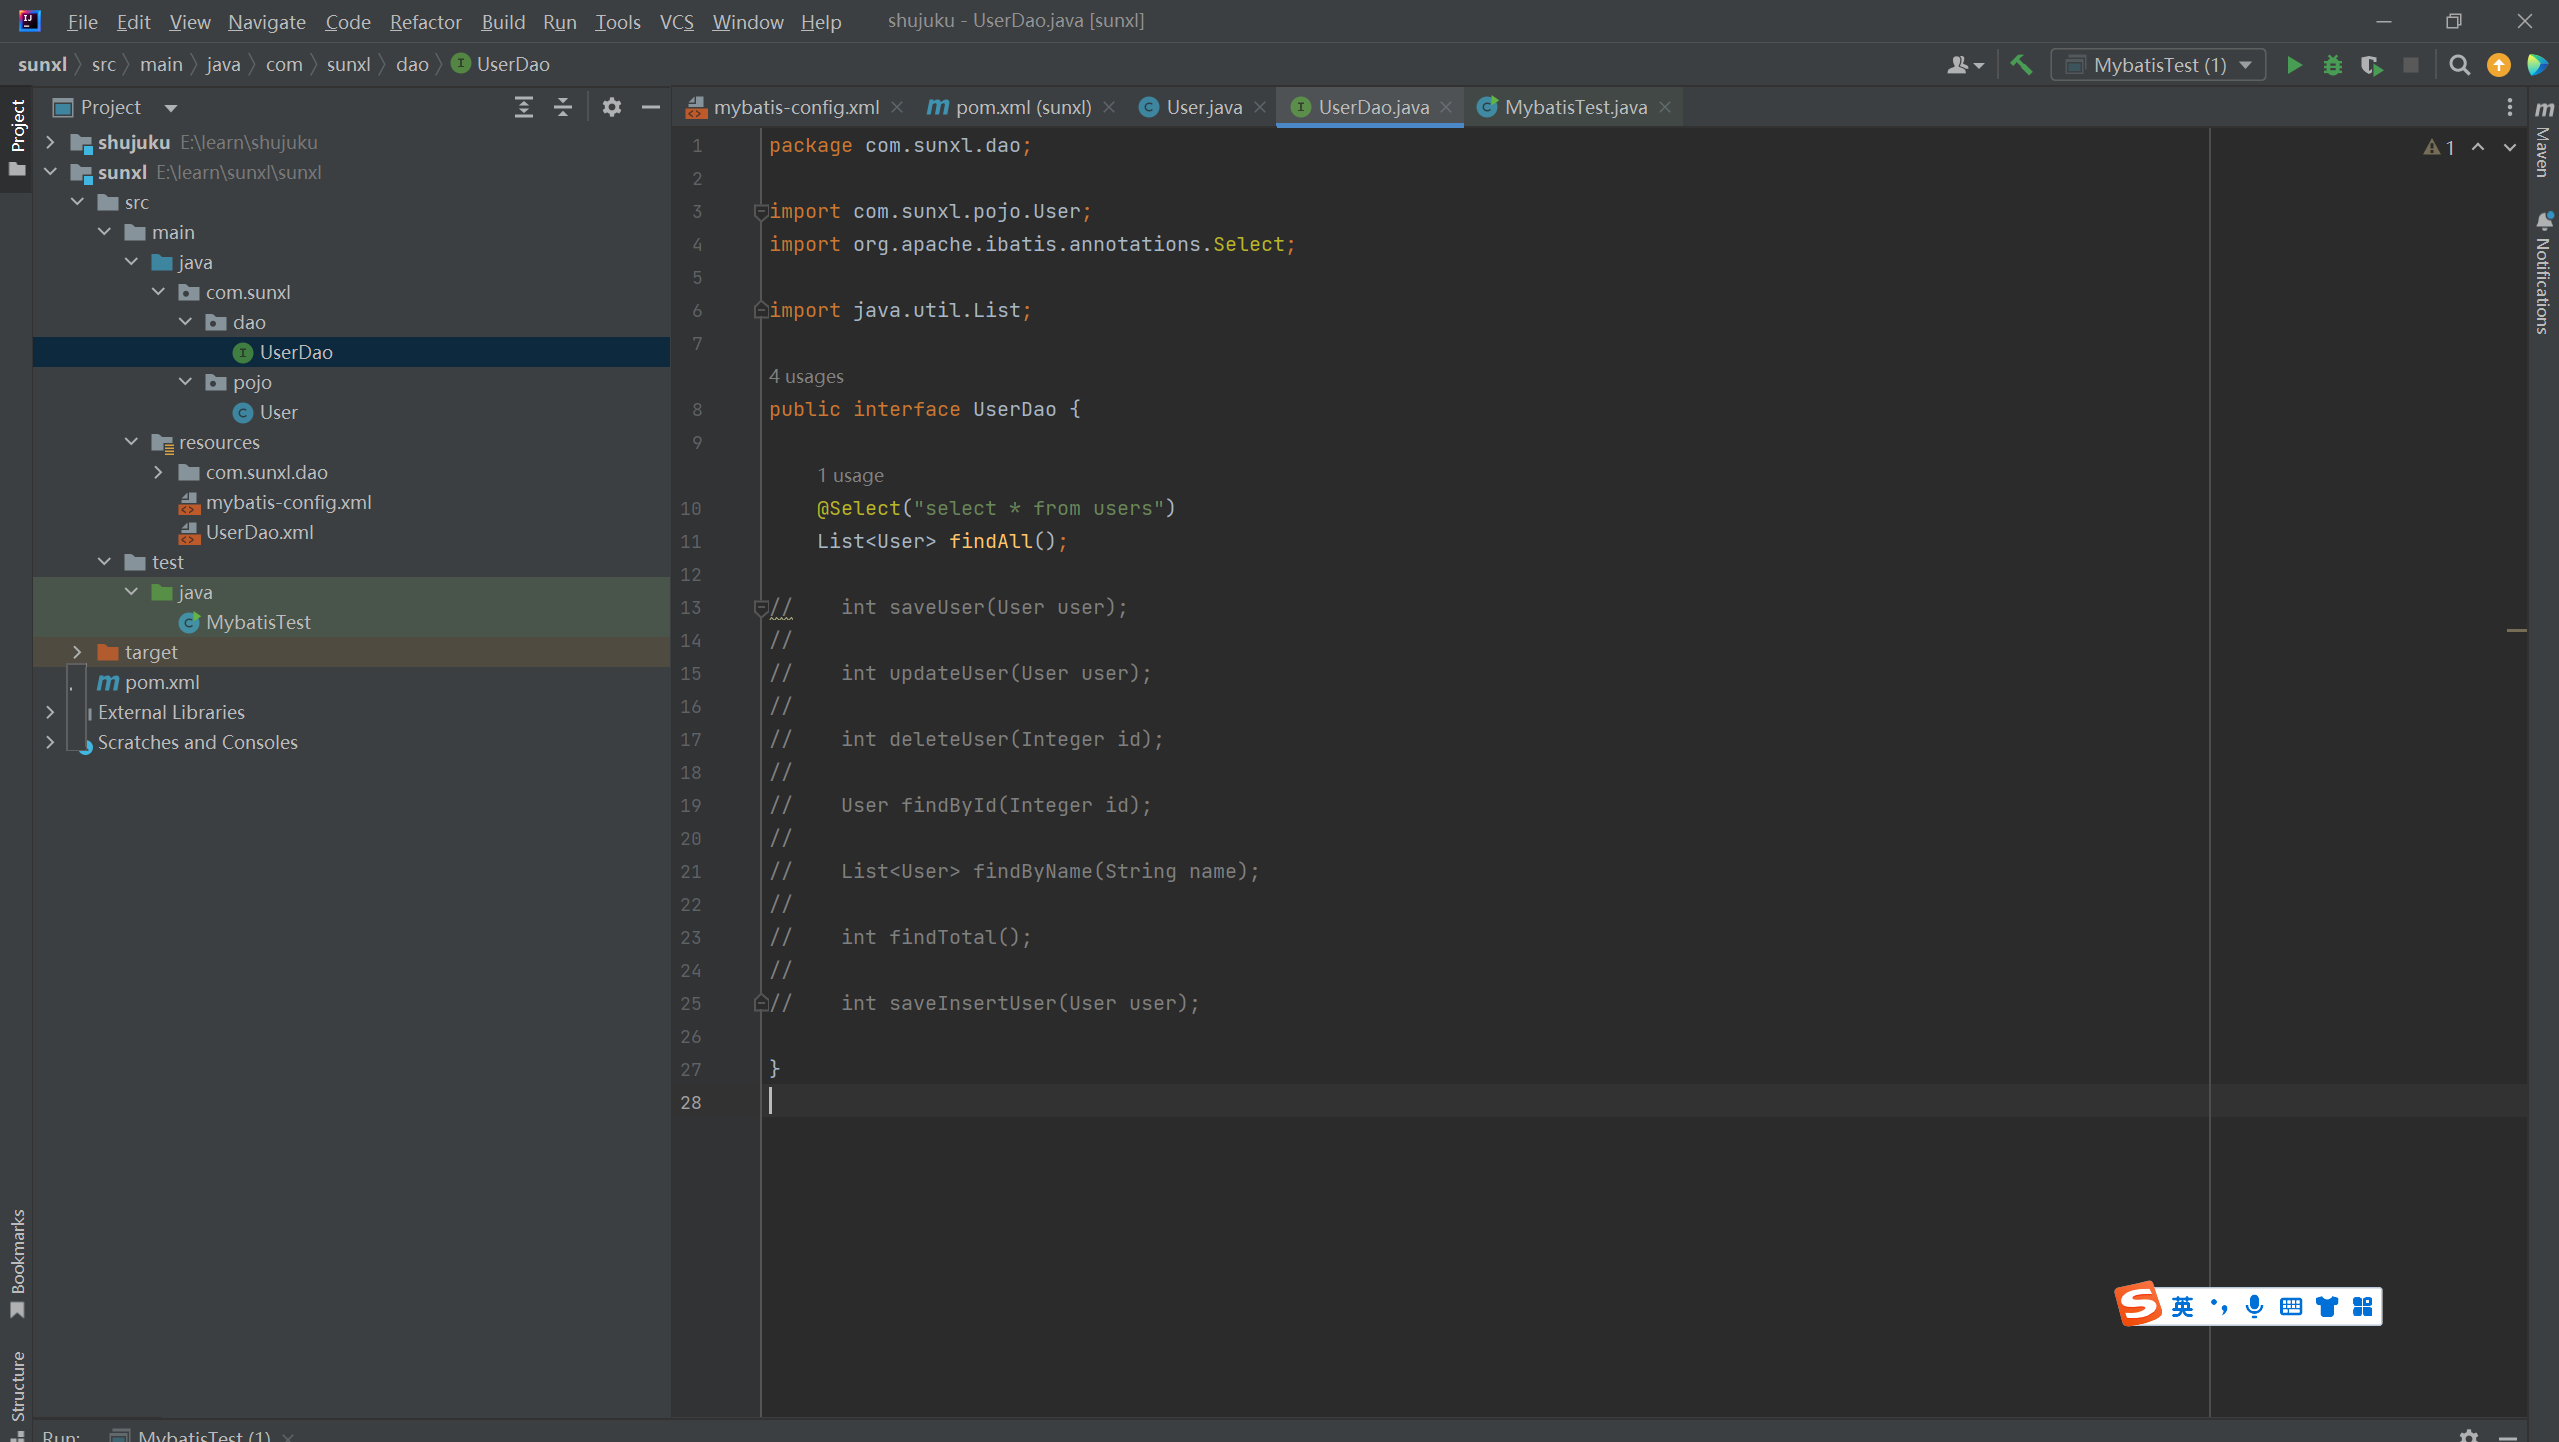This screenshot has height=1442, width=2559.
Task: Open Project panel settings gear
Action: pos(612,107)
